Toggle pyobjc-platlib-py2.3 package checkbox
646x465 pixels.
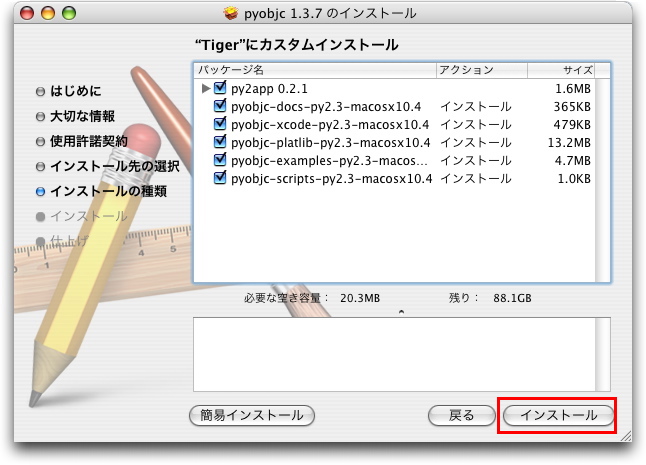coord(220,143)
